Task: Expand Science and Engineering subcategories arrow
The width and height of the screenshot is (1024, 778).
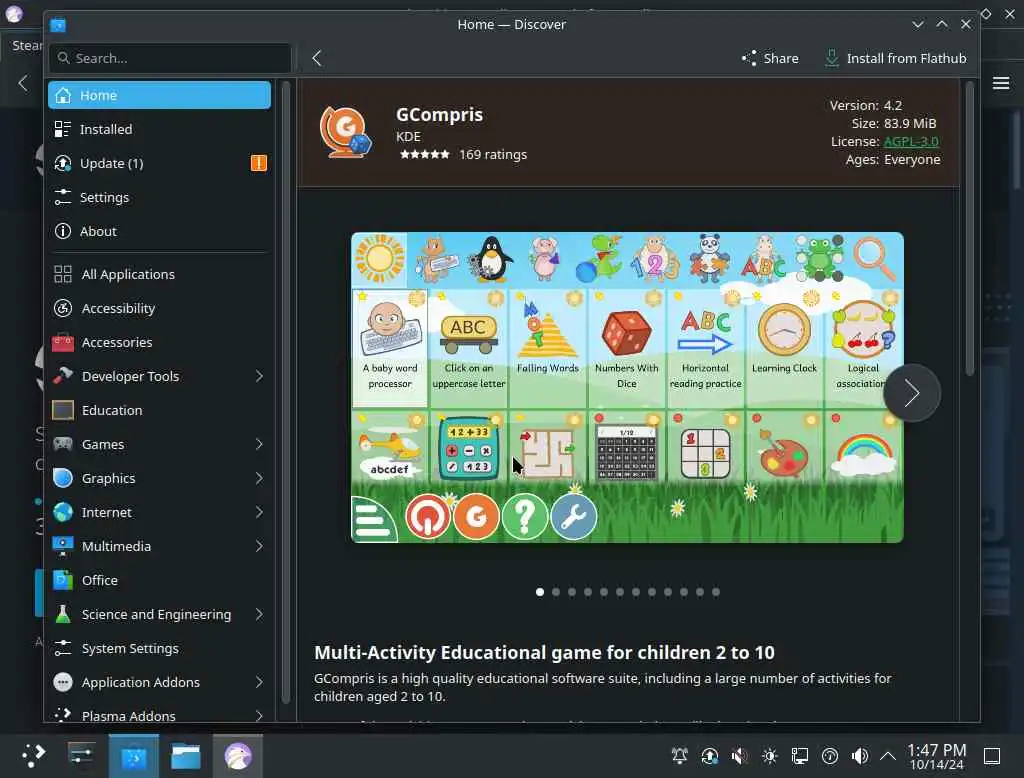Action: click(259, 614)
